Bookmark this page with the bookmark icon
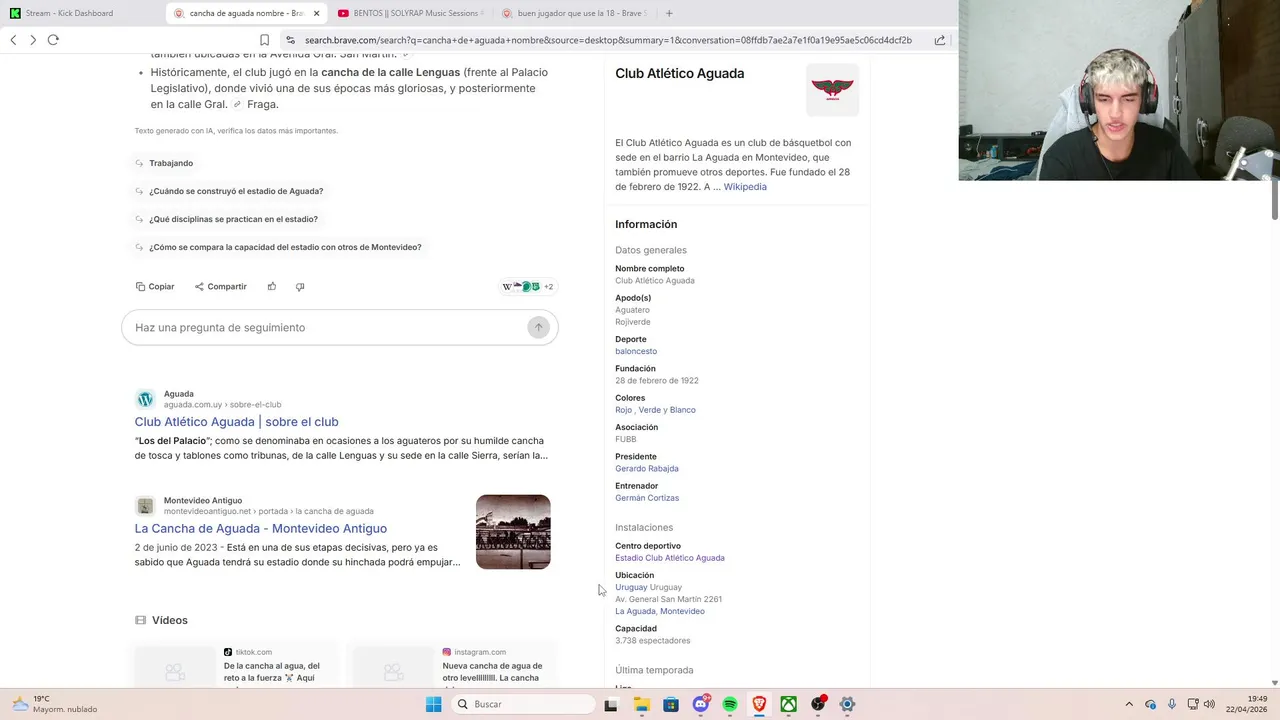The height and width of the screenshot is (720, 1280). point(264,40)
